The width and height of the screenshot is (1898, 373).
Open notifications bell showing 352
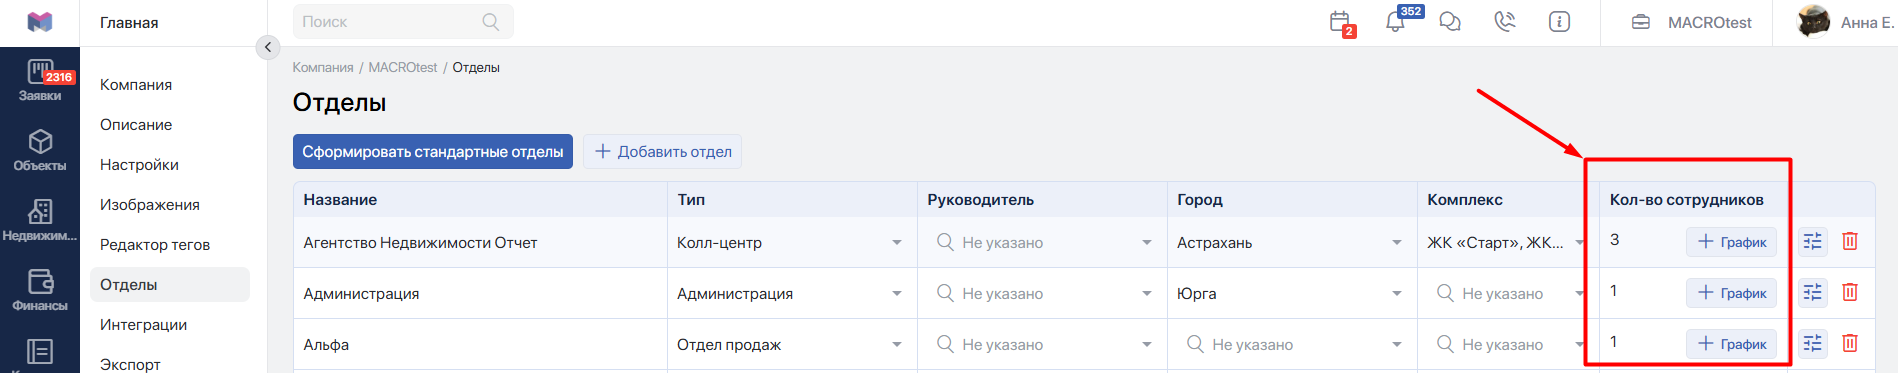pos(1397,21)
